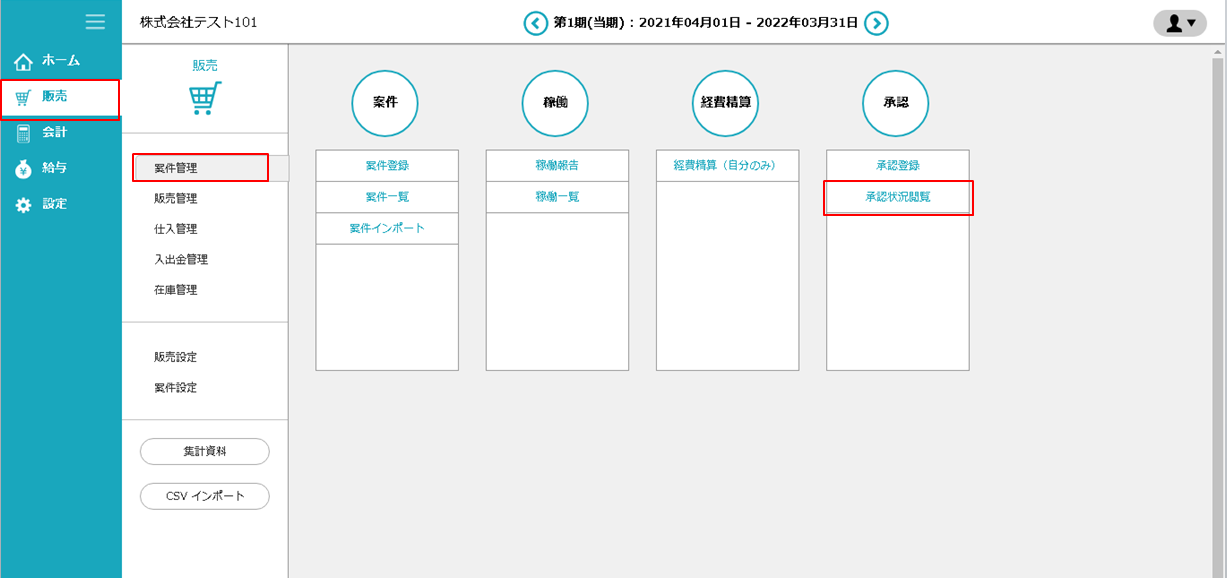The width and height of the screenshot is (1227, 578).
Task: Select 案件管理 in the submenu
Action: pyautogui.click(x=175, y=168)
